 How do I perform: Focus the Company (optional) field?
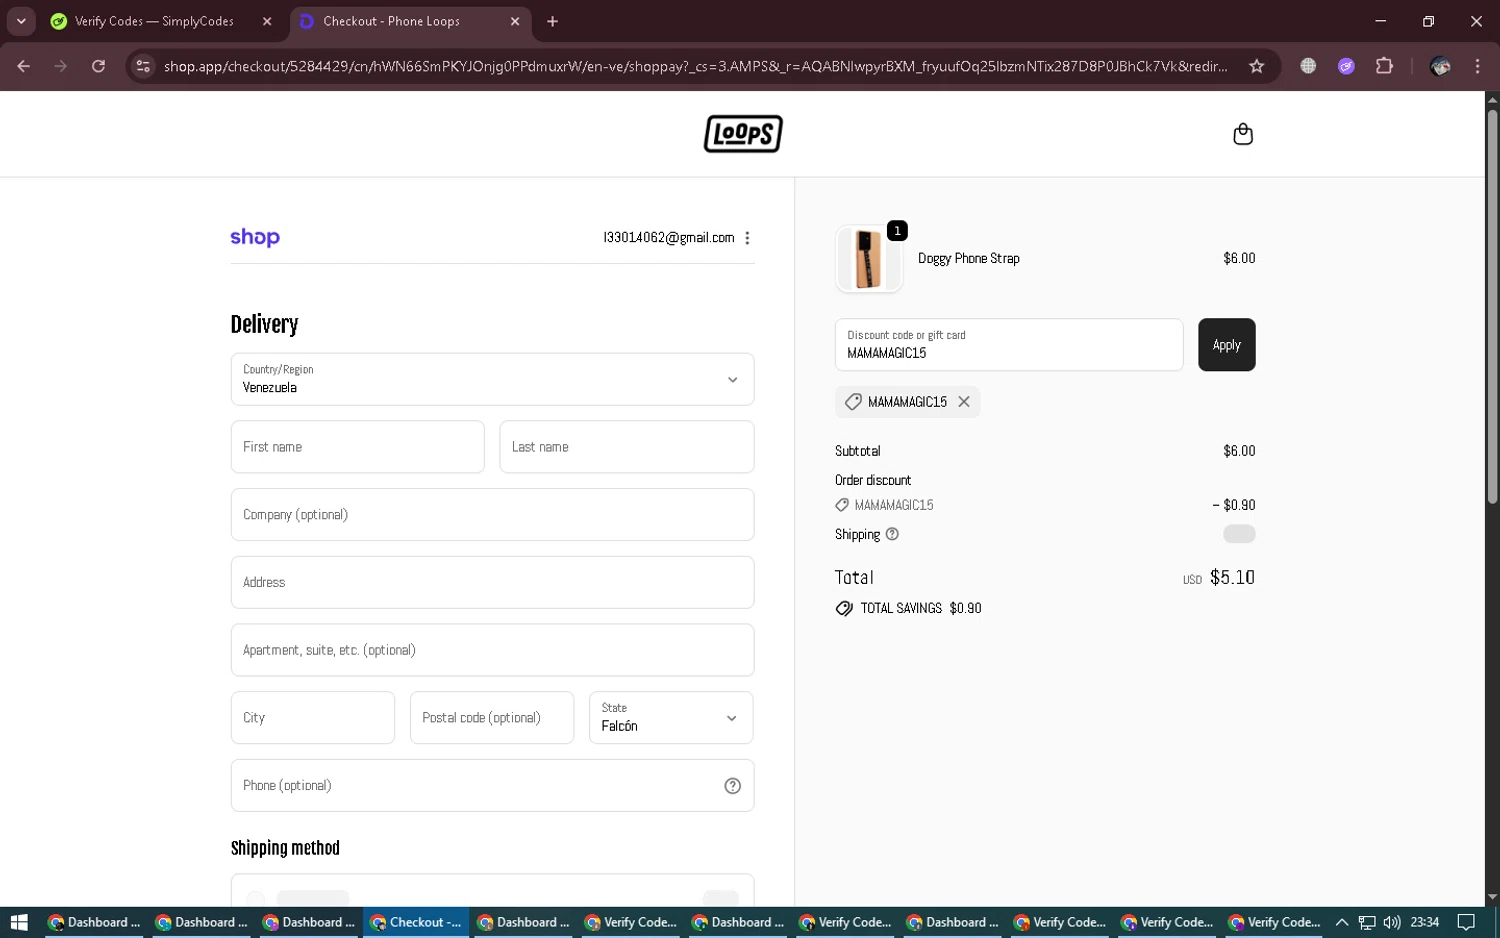click(492, 515)
